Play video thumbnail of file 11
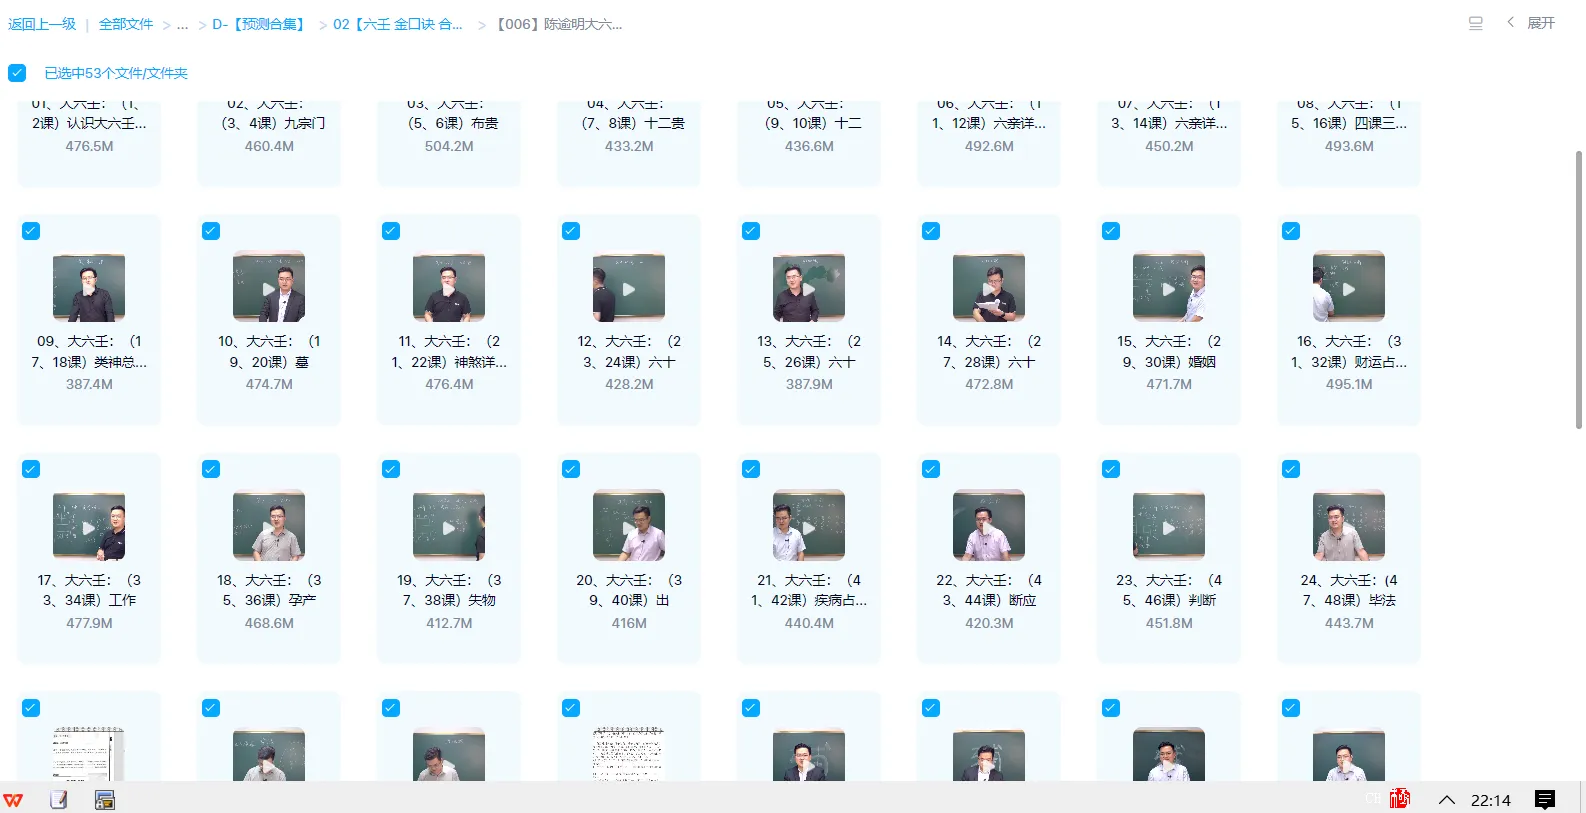The image size is (1586, 813). 449,288
